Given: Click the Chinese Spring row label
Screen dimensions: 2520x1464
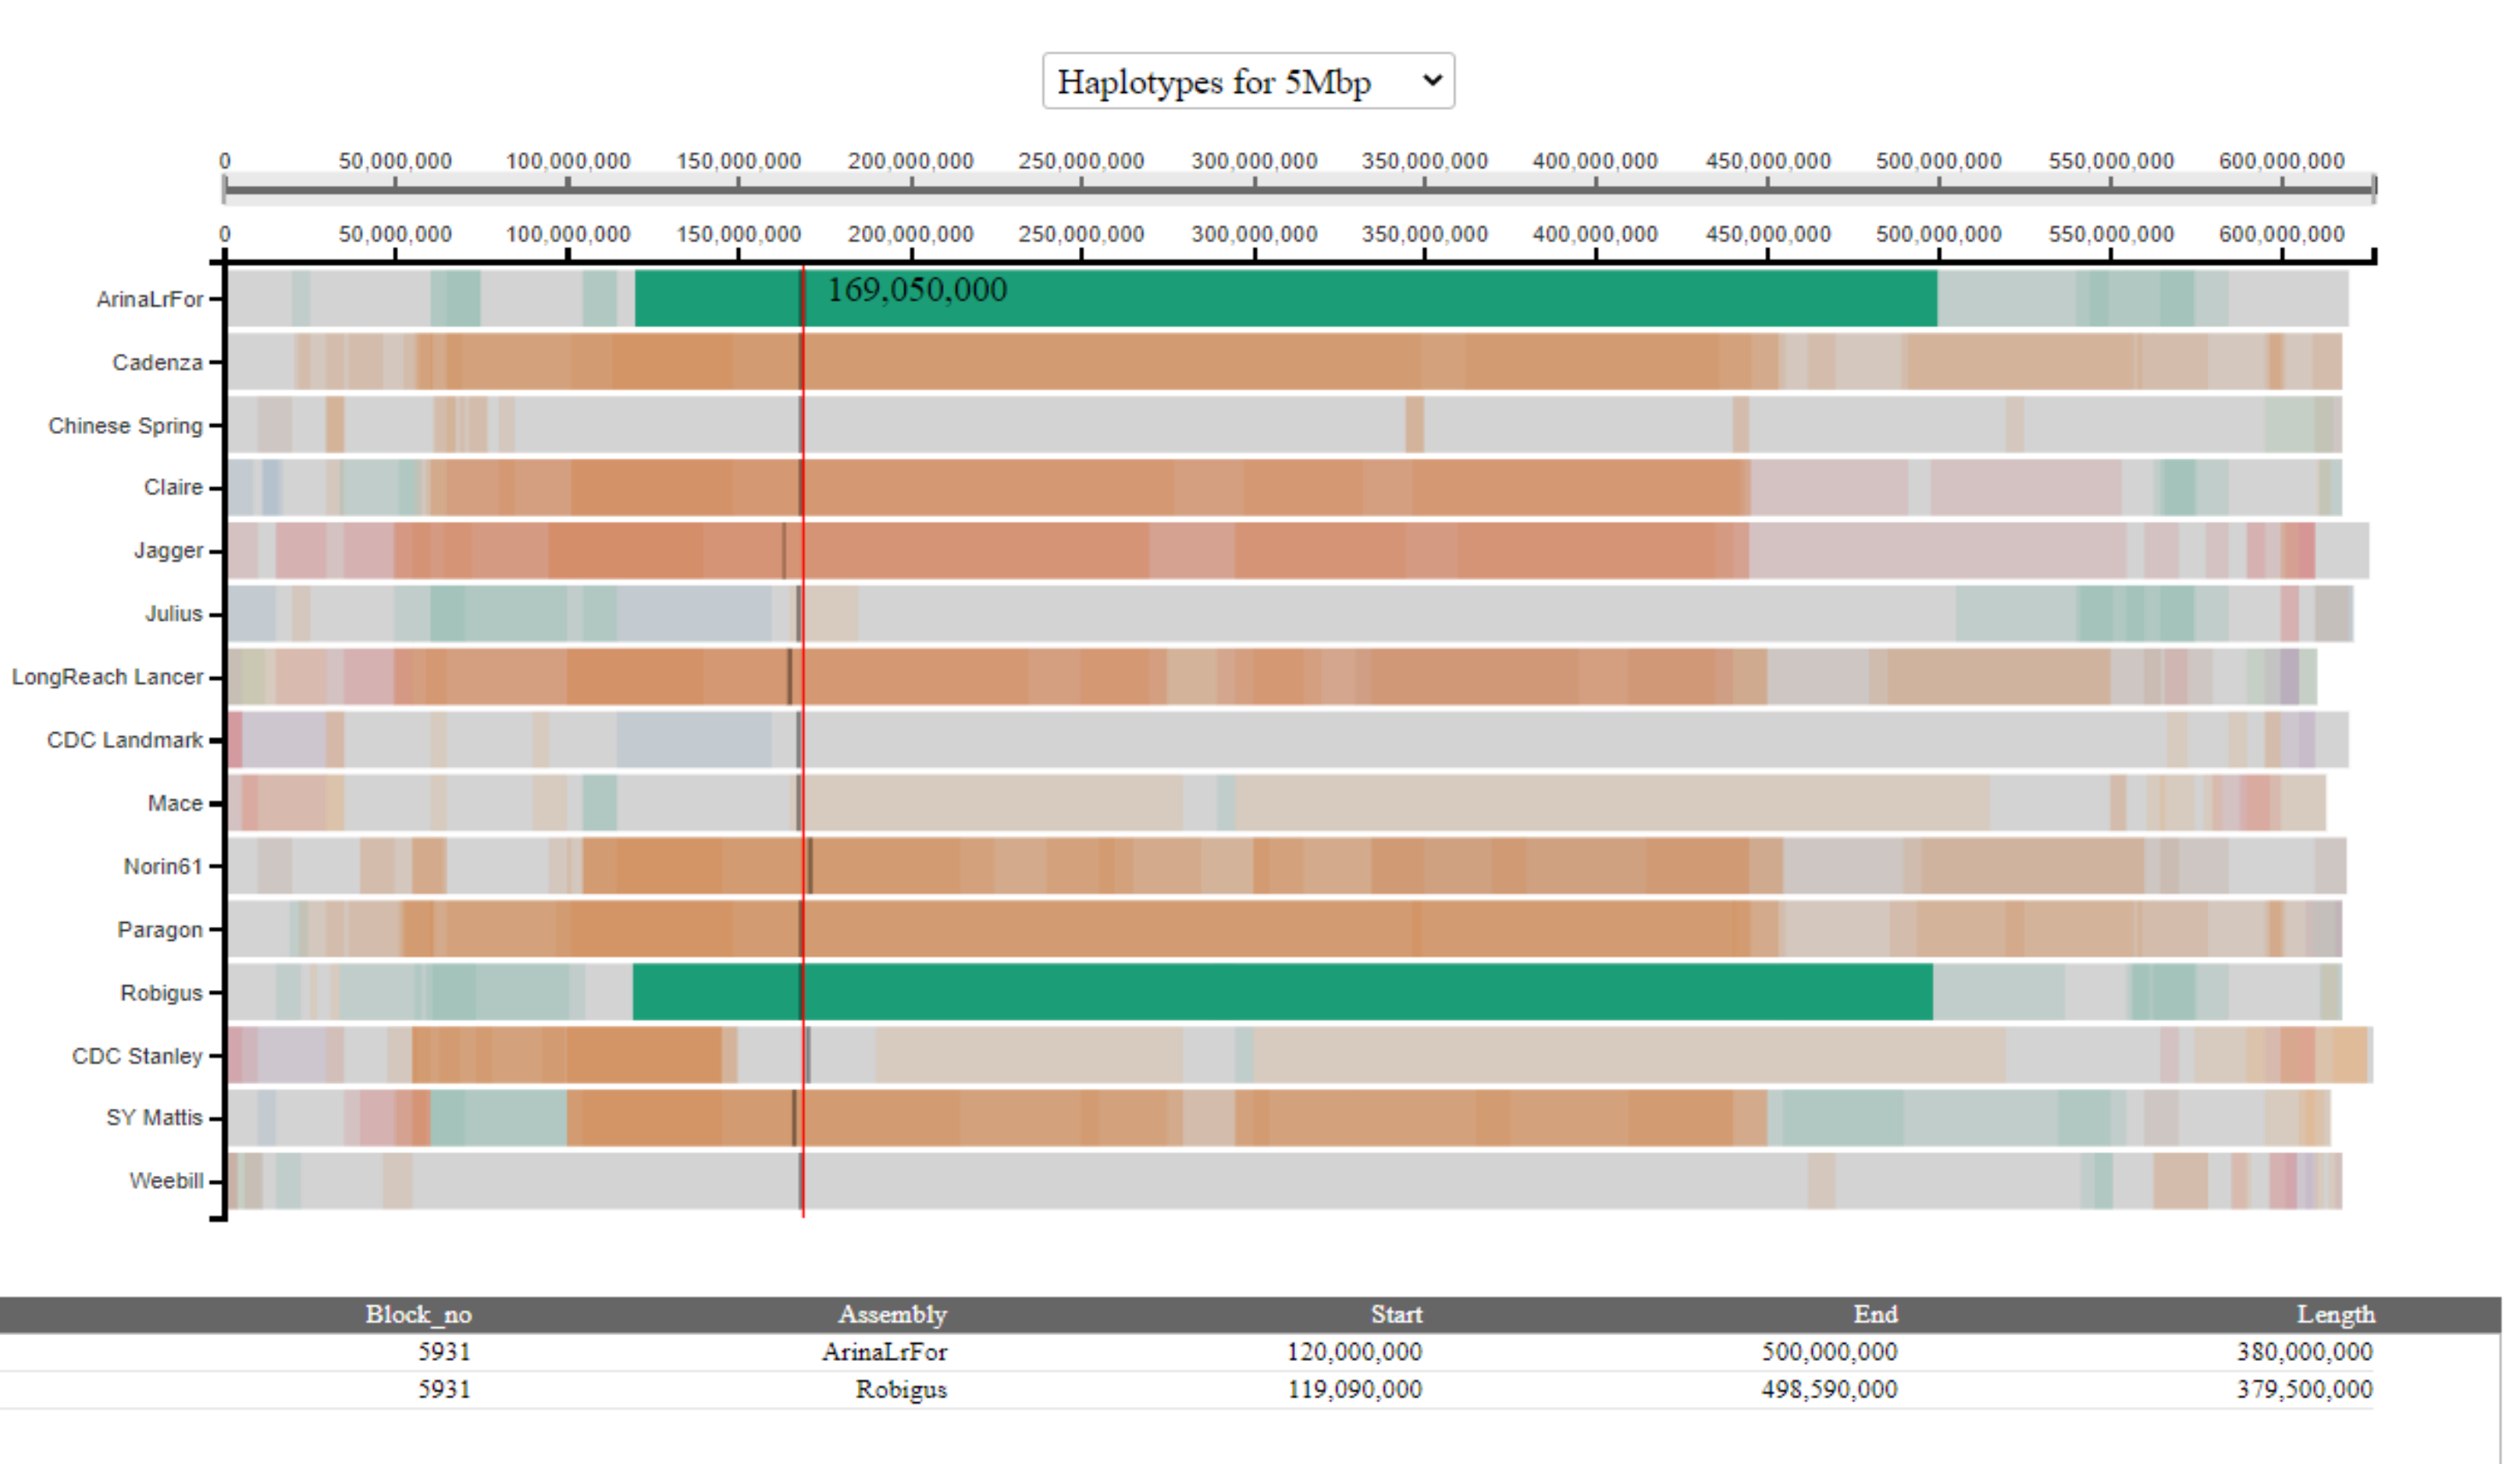Looking at the screenshot, I should [125, 425].
